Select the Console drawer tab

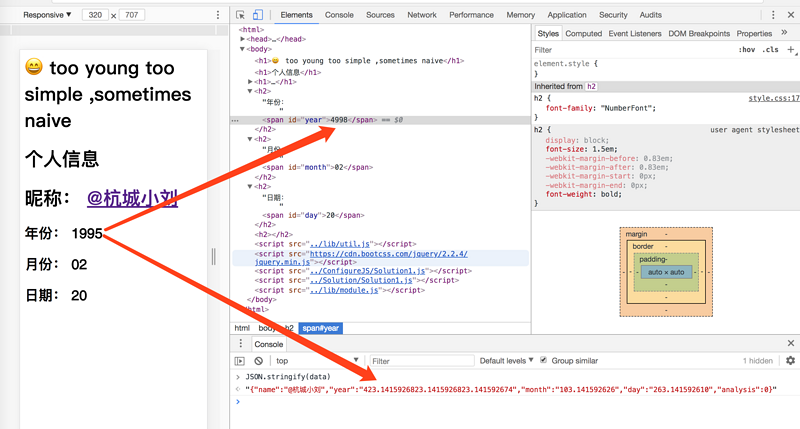(268, 344)
